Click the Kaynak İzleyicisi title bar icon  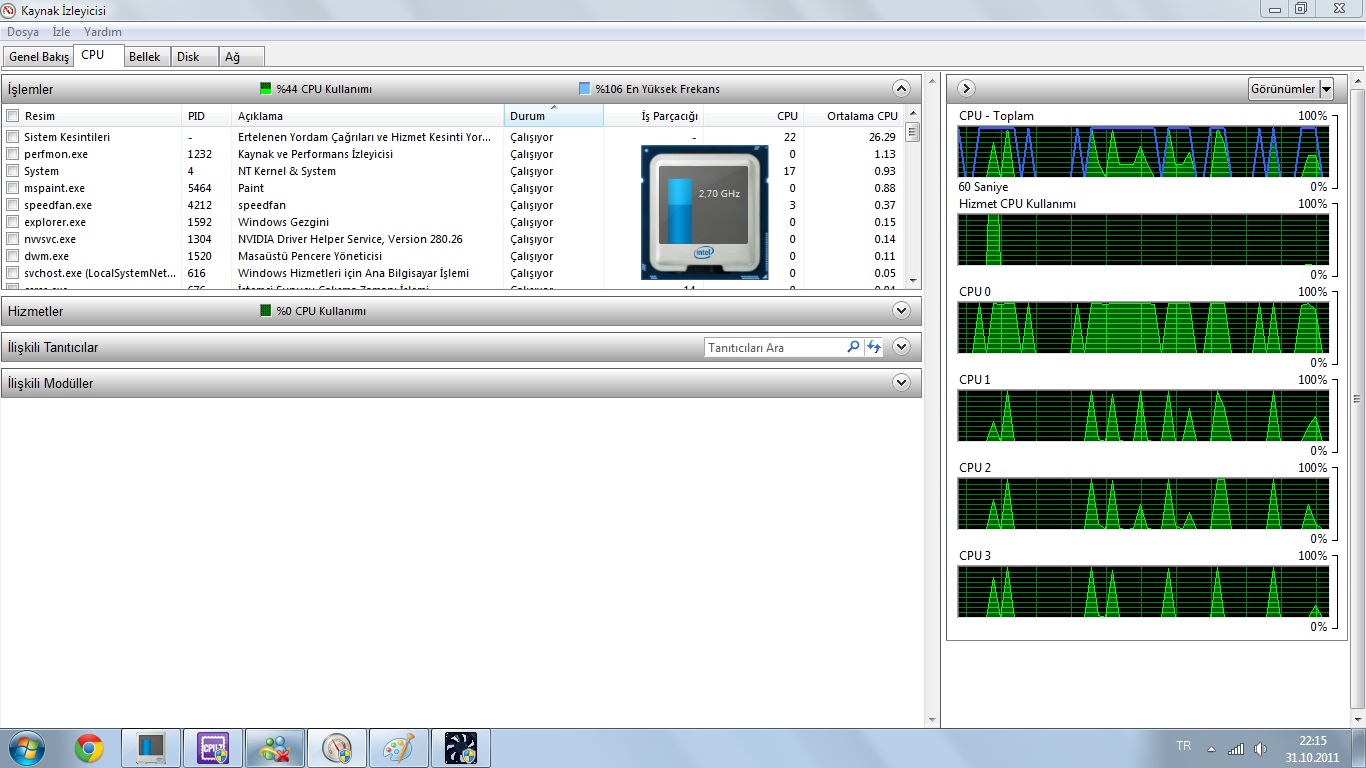10,10
